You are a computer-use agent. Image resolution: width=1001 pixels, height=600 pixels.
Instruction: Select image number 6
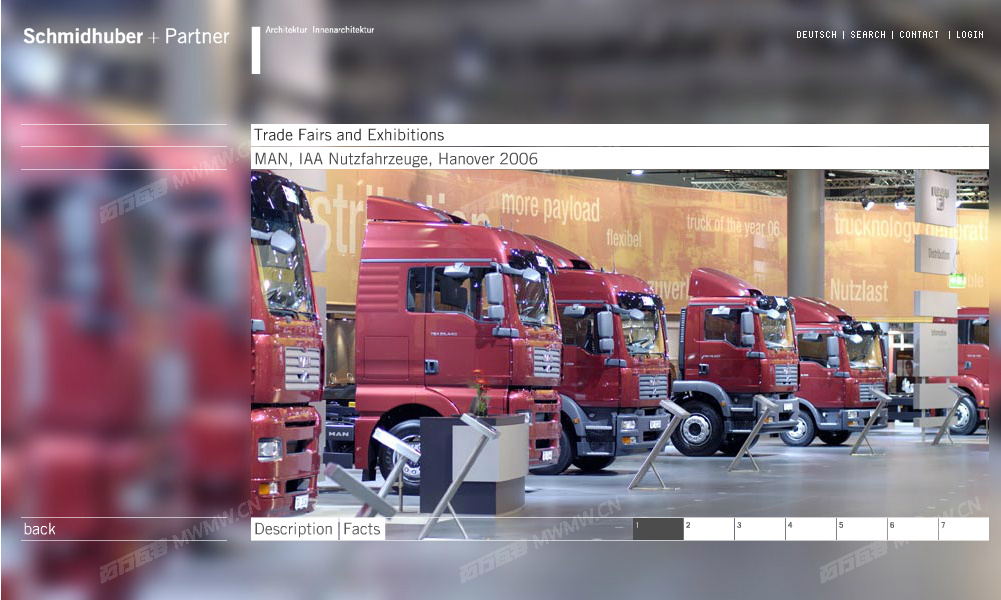click(x=914, y=529)
